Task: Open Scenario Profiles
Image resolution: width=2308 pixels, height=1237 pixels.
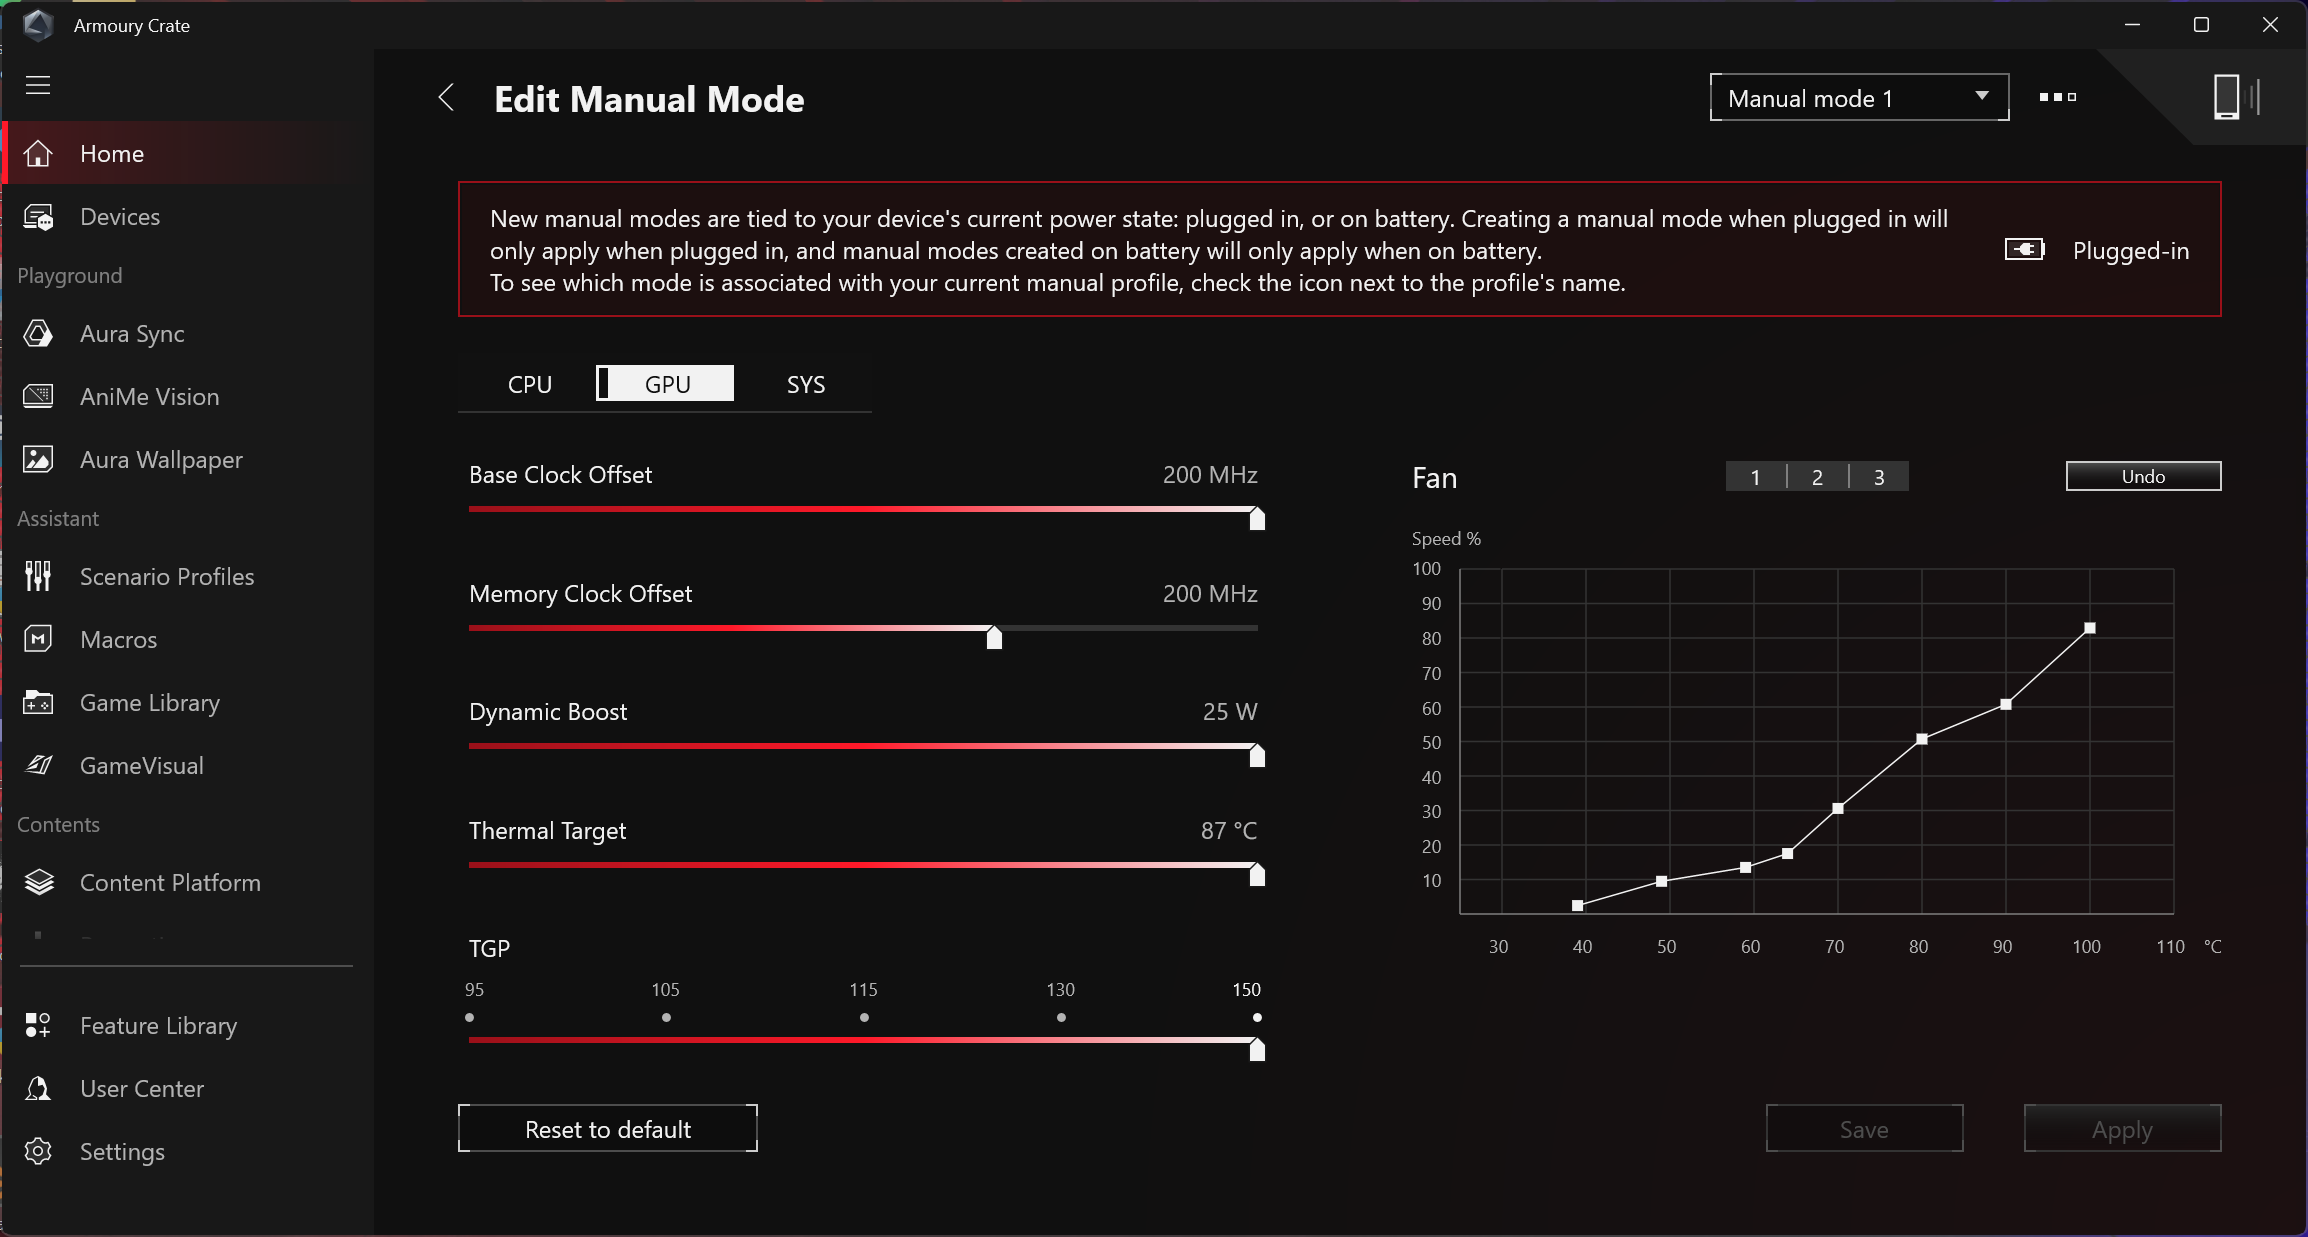Action: coord(166,577)
